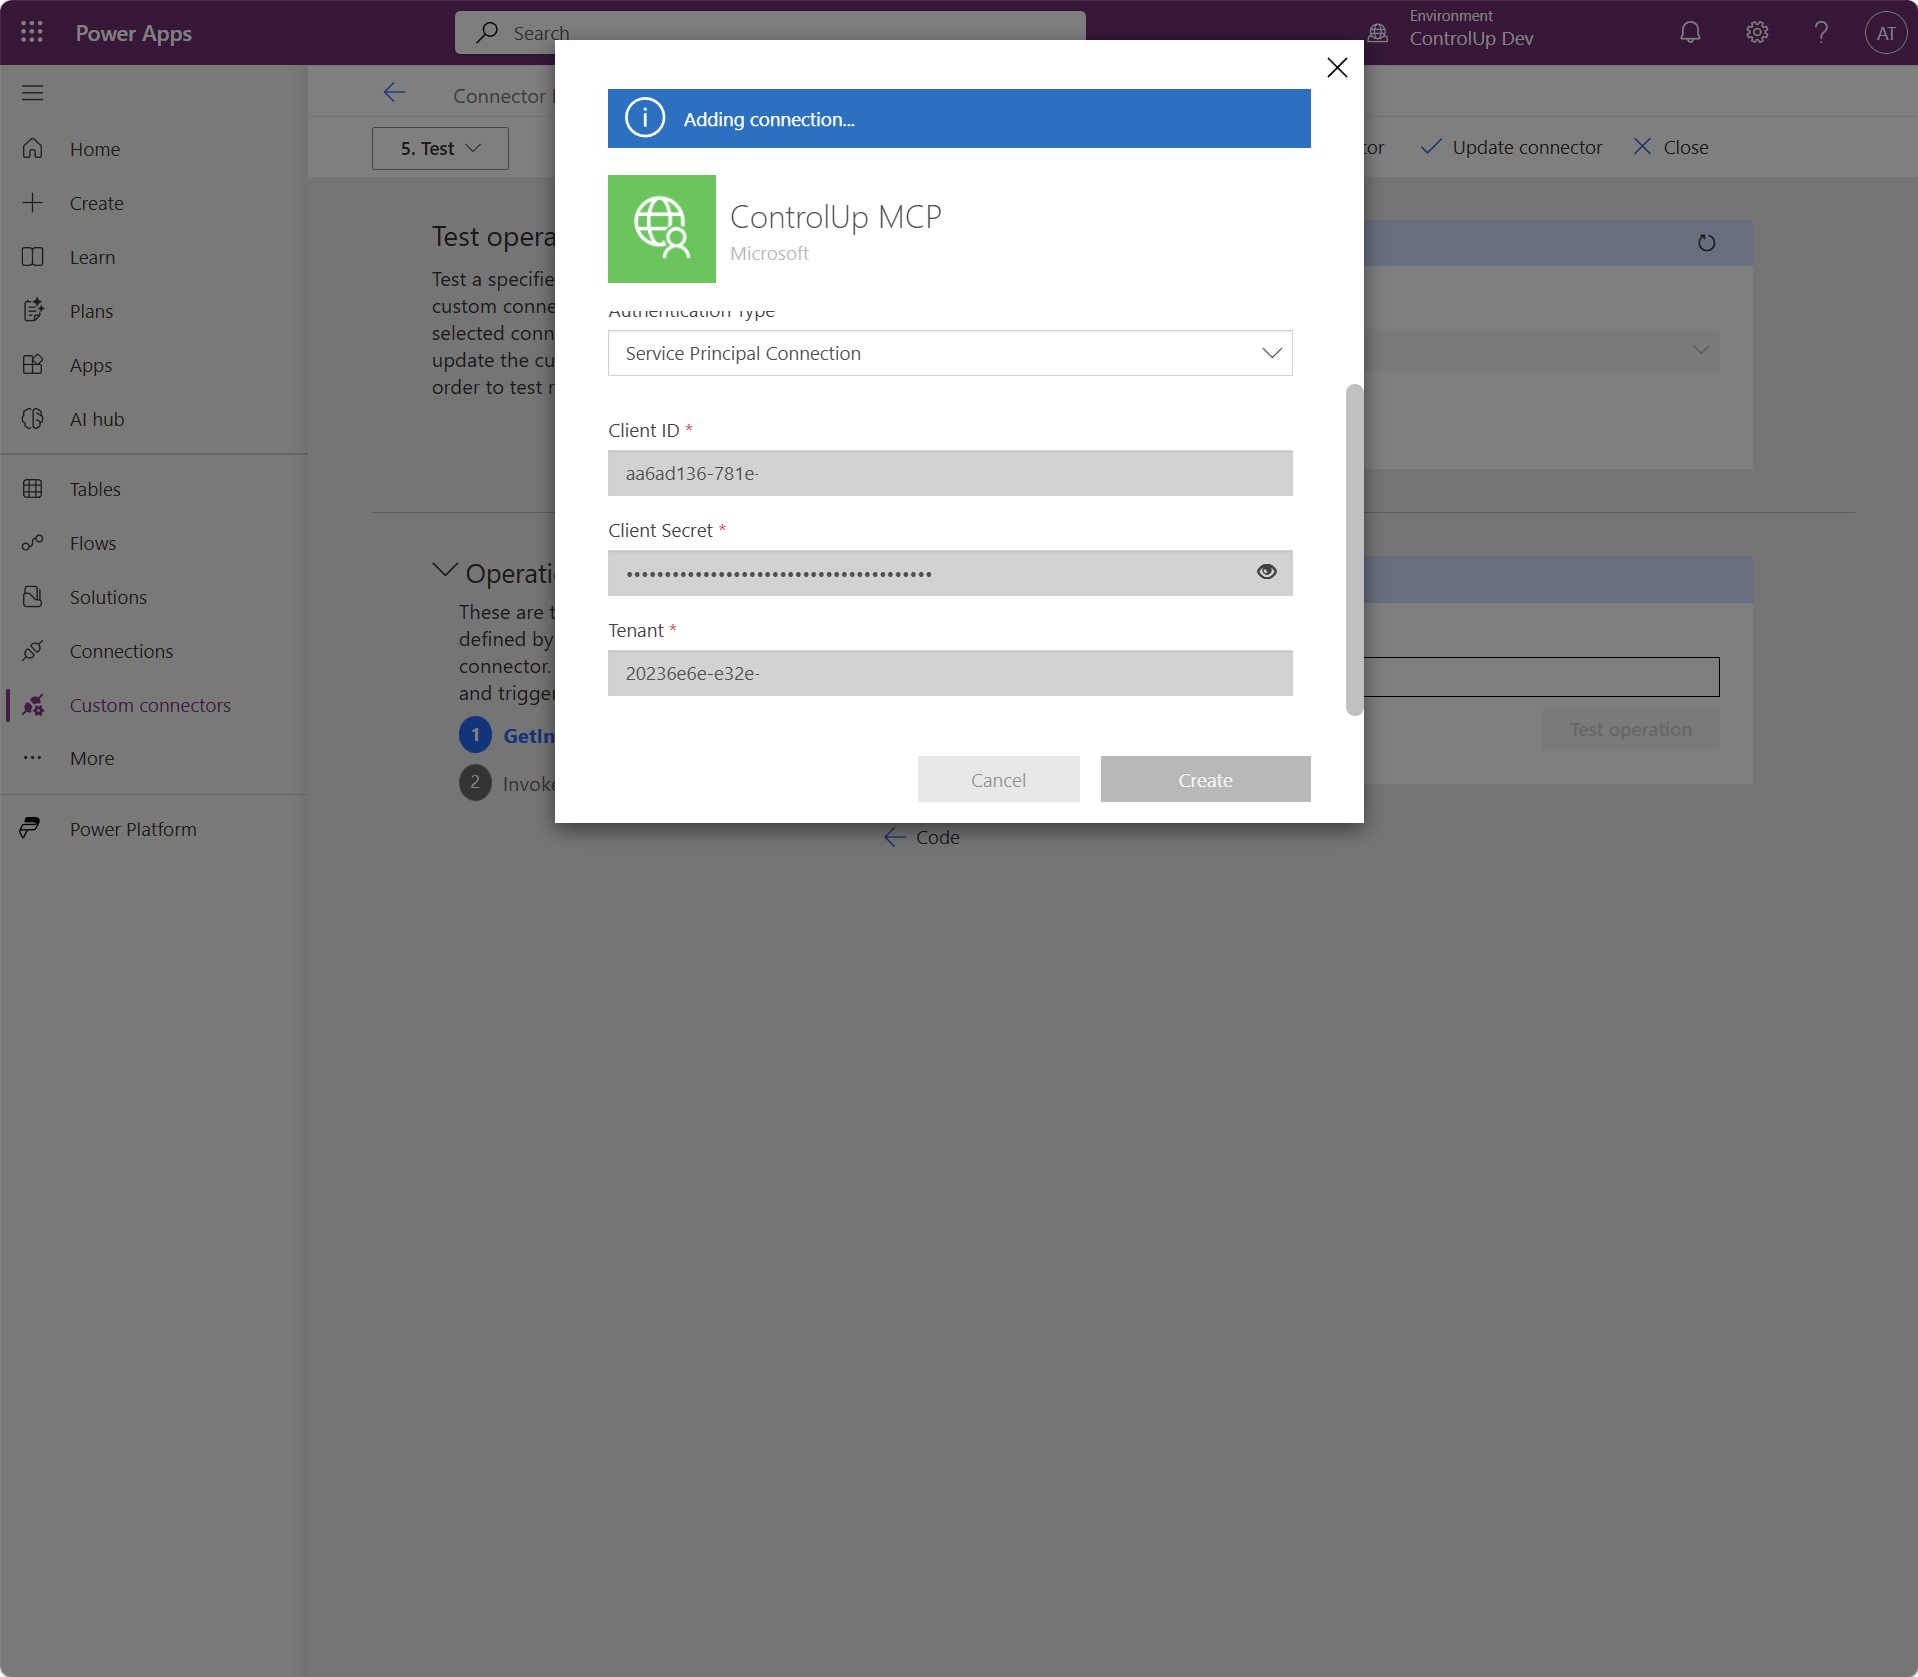The width and height of the screenshot is (1918, 1677).
Task: Click the Solutions icon in sidebar
Action: click(32, 597)
